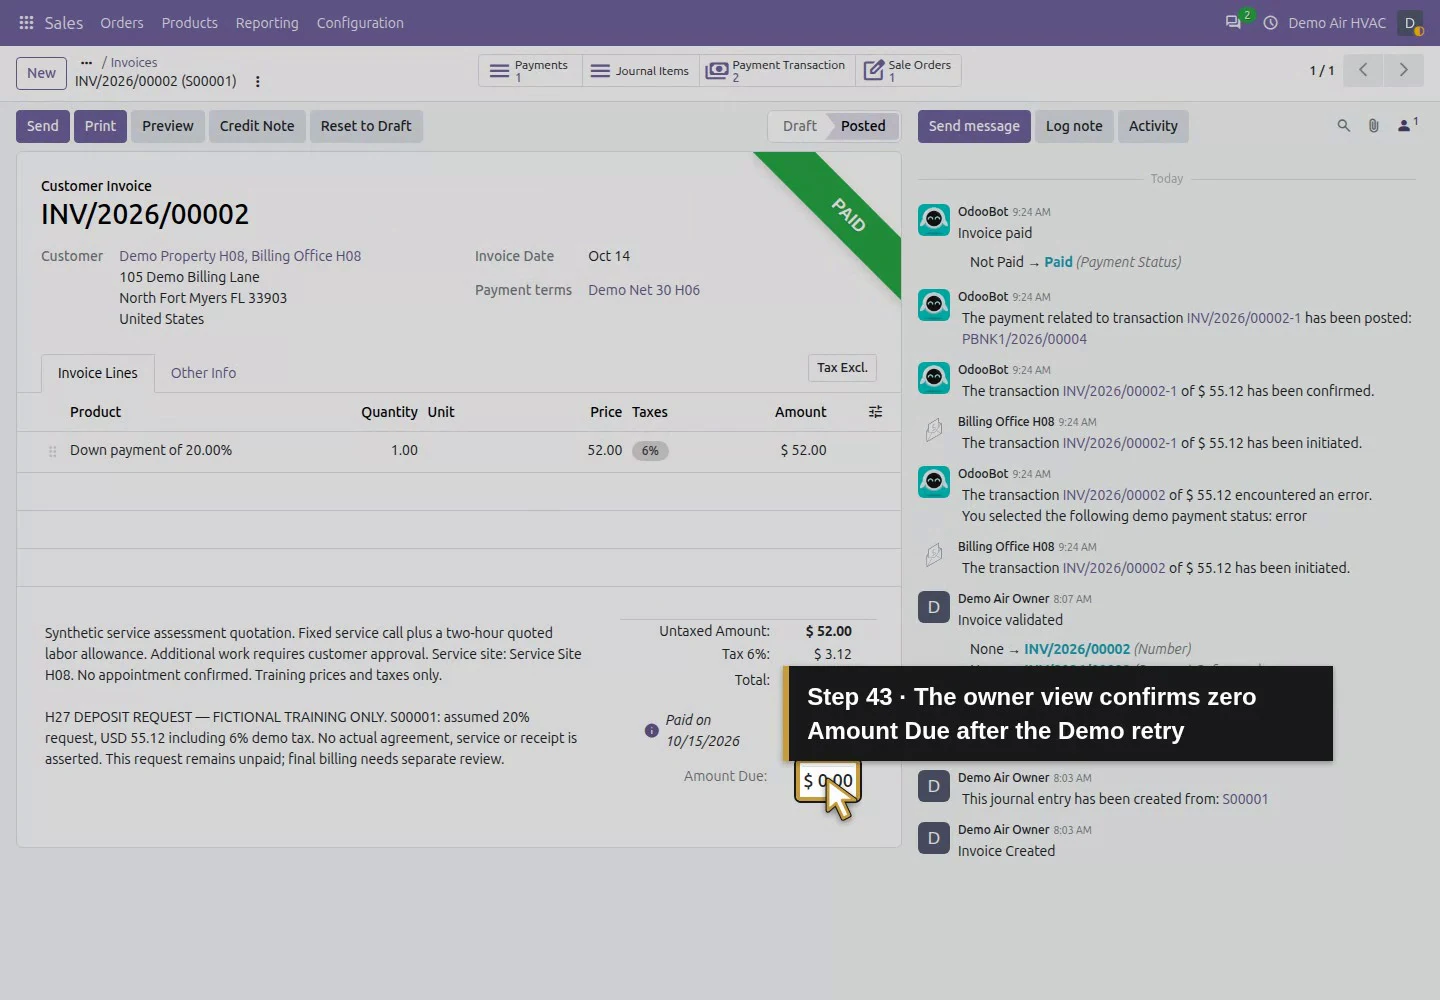Open the user avatar menu
This screenshot has height=1000, width=1440.
[1410, 22]
